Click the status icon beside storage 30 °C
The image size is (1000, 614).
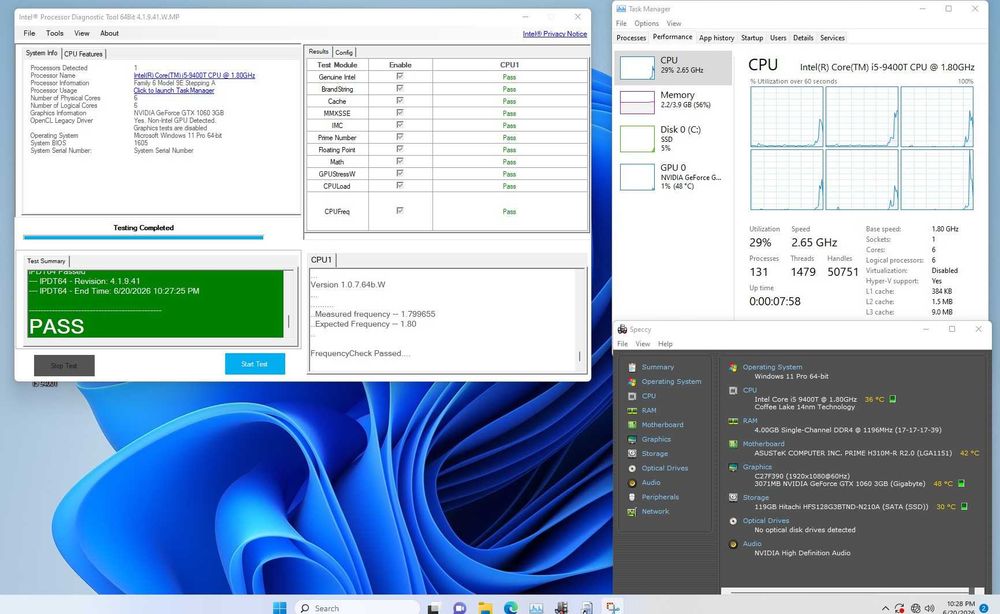coord(964,506)
